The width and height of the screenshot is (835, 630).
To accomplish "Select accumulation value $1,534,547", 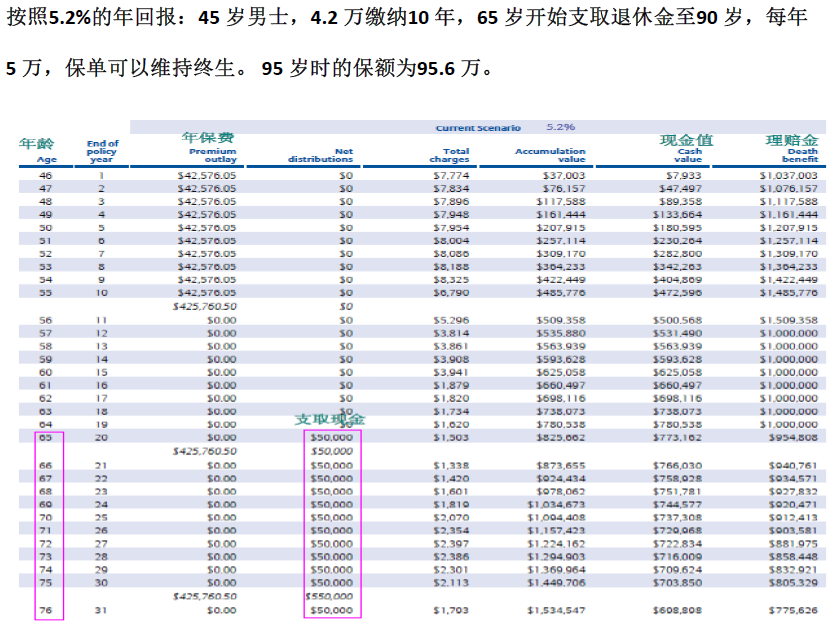I will coord(556,611).
